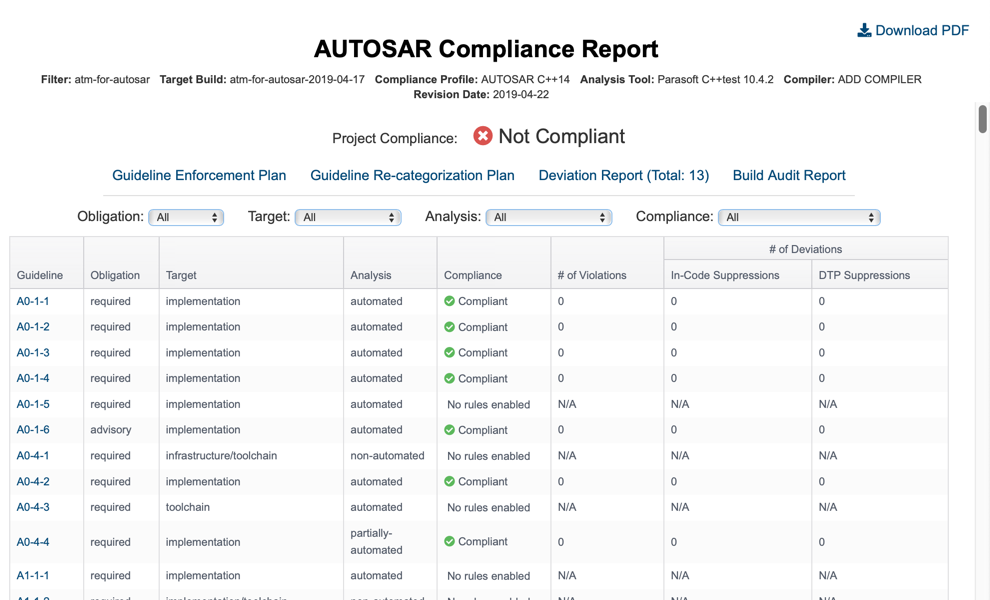Click the Compliance Profile value AUTOSAR C++14
The height and width of the screenshot is (600, 990).
525,80
